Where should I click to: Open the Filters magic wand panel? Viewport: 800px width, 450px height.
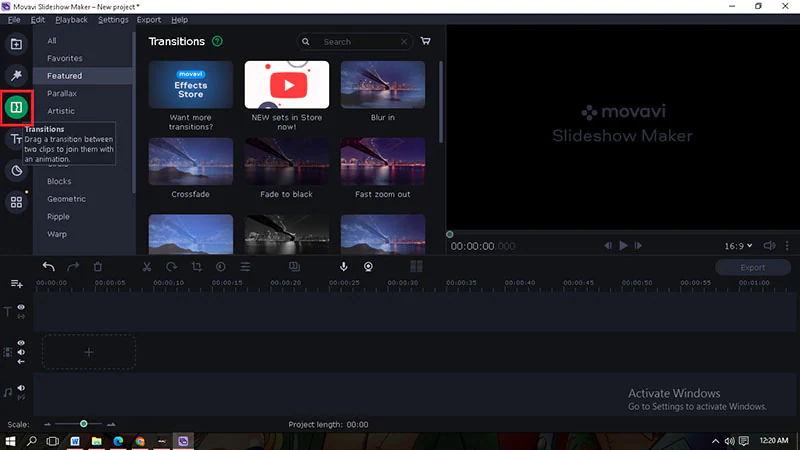click(16, 76)
